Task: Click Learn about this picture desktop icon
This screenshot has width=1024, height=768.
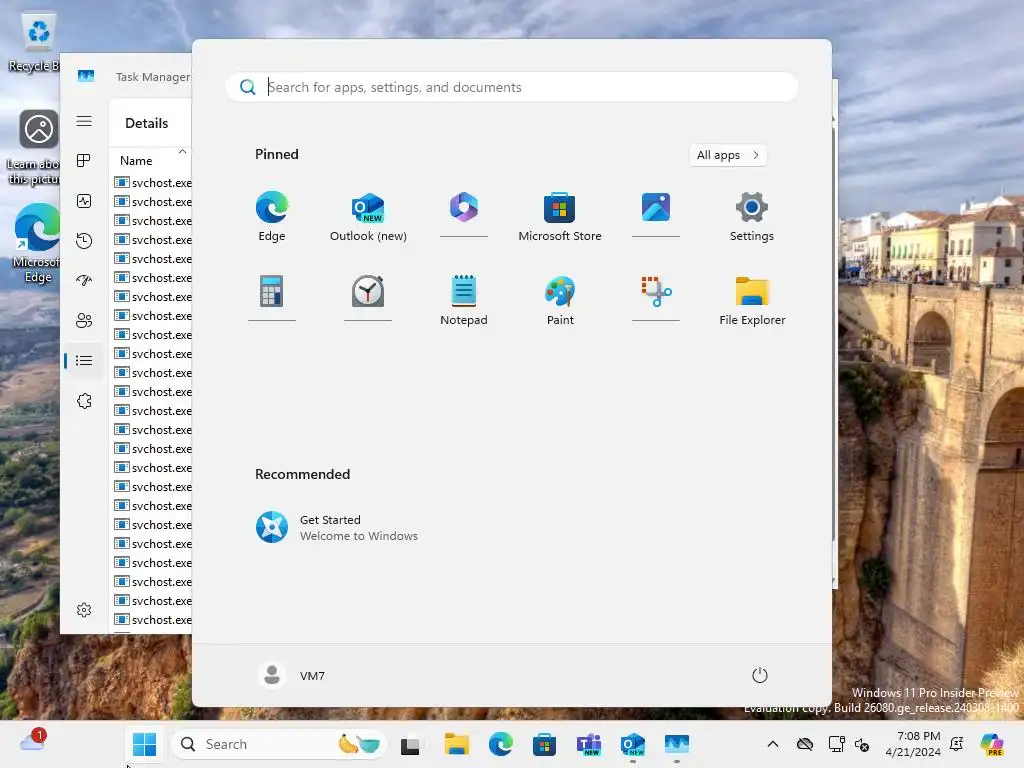Action: coord(36,148)
